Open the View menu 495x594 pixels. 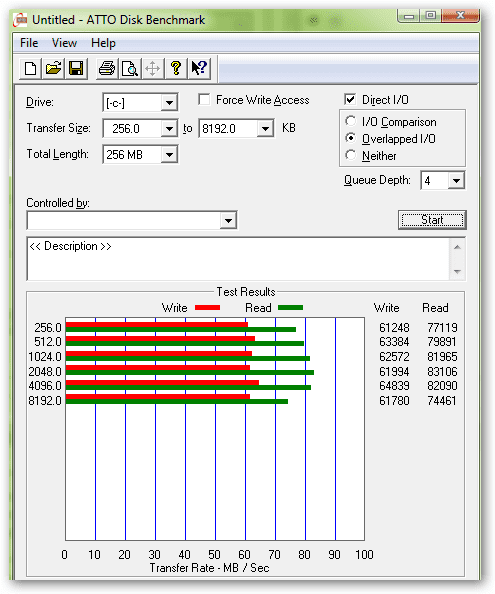(64, 43)
